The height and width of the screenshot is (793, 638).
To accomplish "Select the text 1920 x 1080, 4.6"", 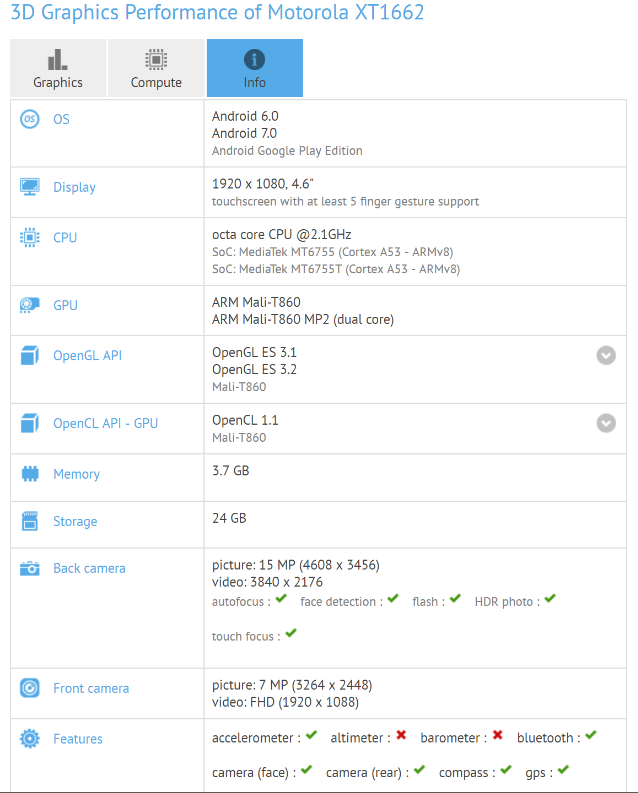I will [x=263, y=184].
